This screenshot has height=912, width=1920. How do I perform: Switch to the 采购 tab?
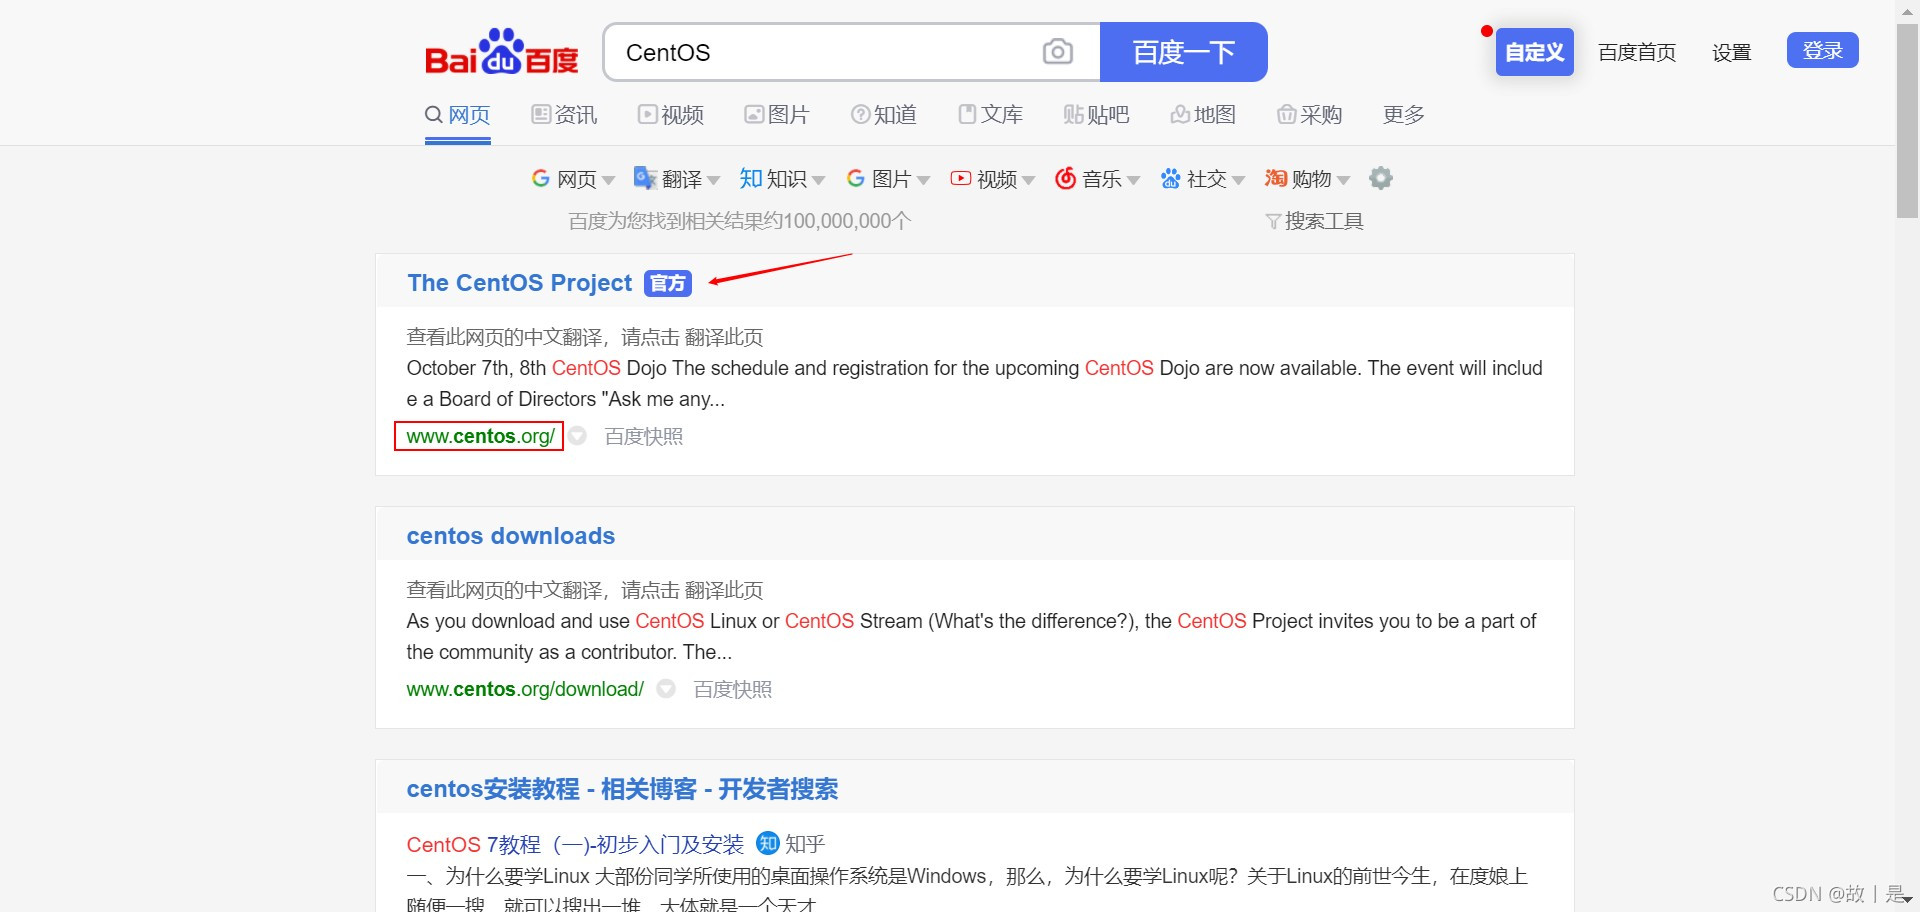(1310, 115)
